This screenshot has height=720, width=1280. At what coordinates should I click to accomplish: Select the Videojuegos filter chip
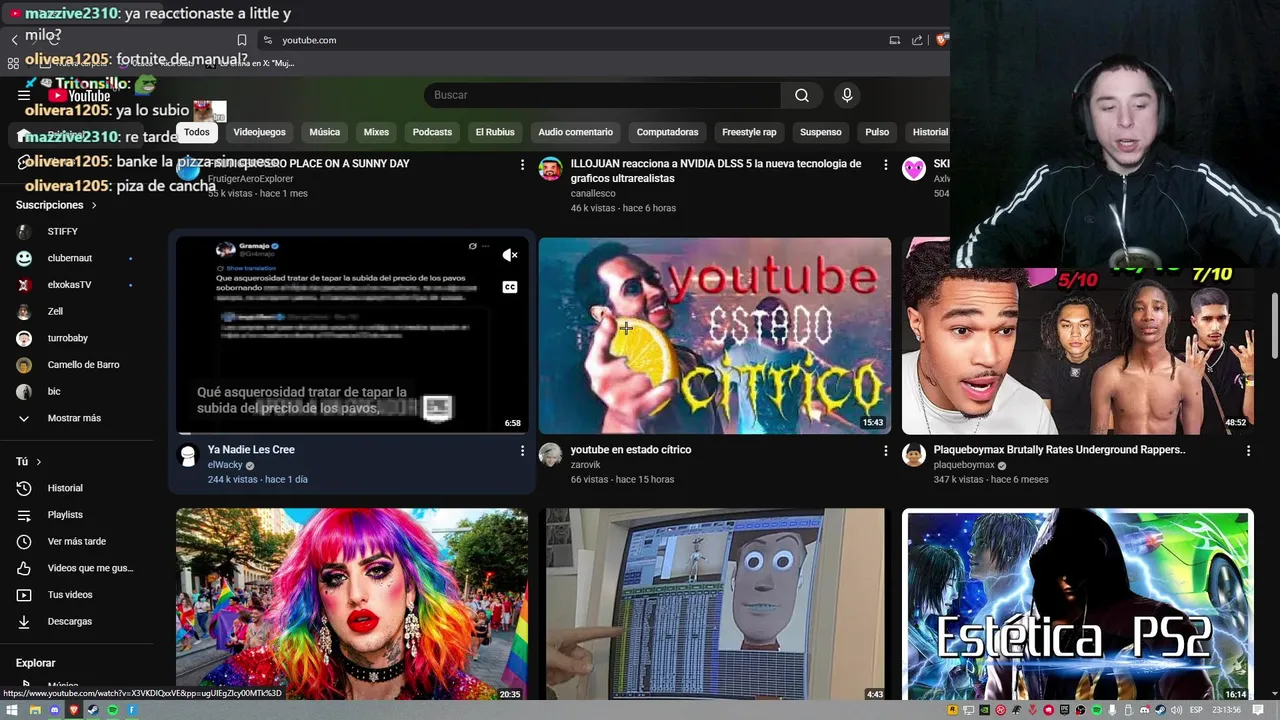pos(260,132)
